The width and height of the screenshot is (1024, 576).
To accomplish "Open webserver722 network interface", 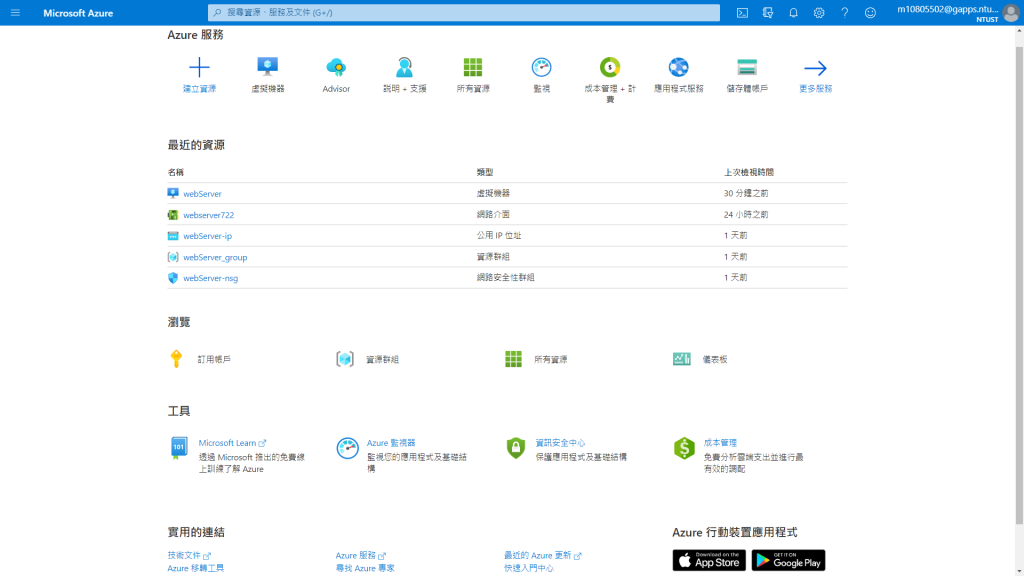I will (208, 215).
